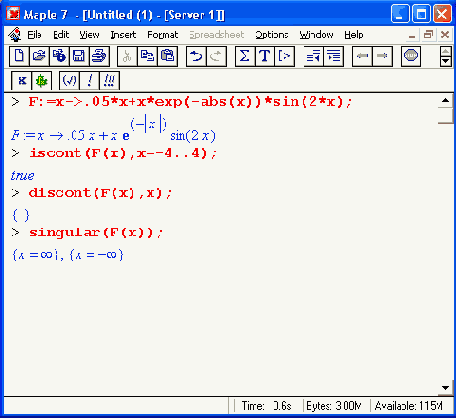The image size is (456, 418).
Task: Click the F:=x->.05*x input line
Action: [190, 102]
